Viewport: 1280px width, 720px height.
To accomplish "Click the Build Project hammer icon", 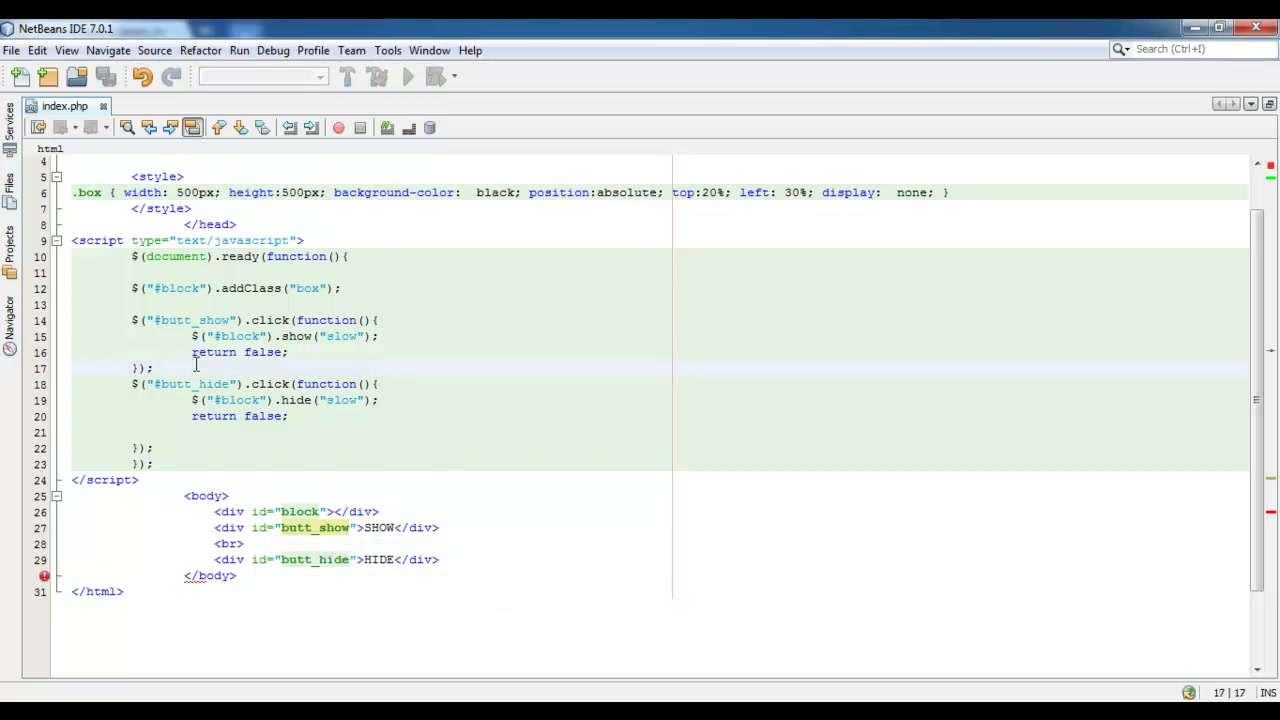I will pyautogui.click(x=347, y=76).
